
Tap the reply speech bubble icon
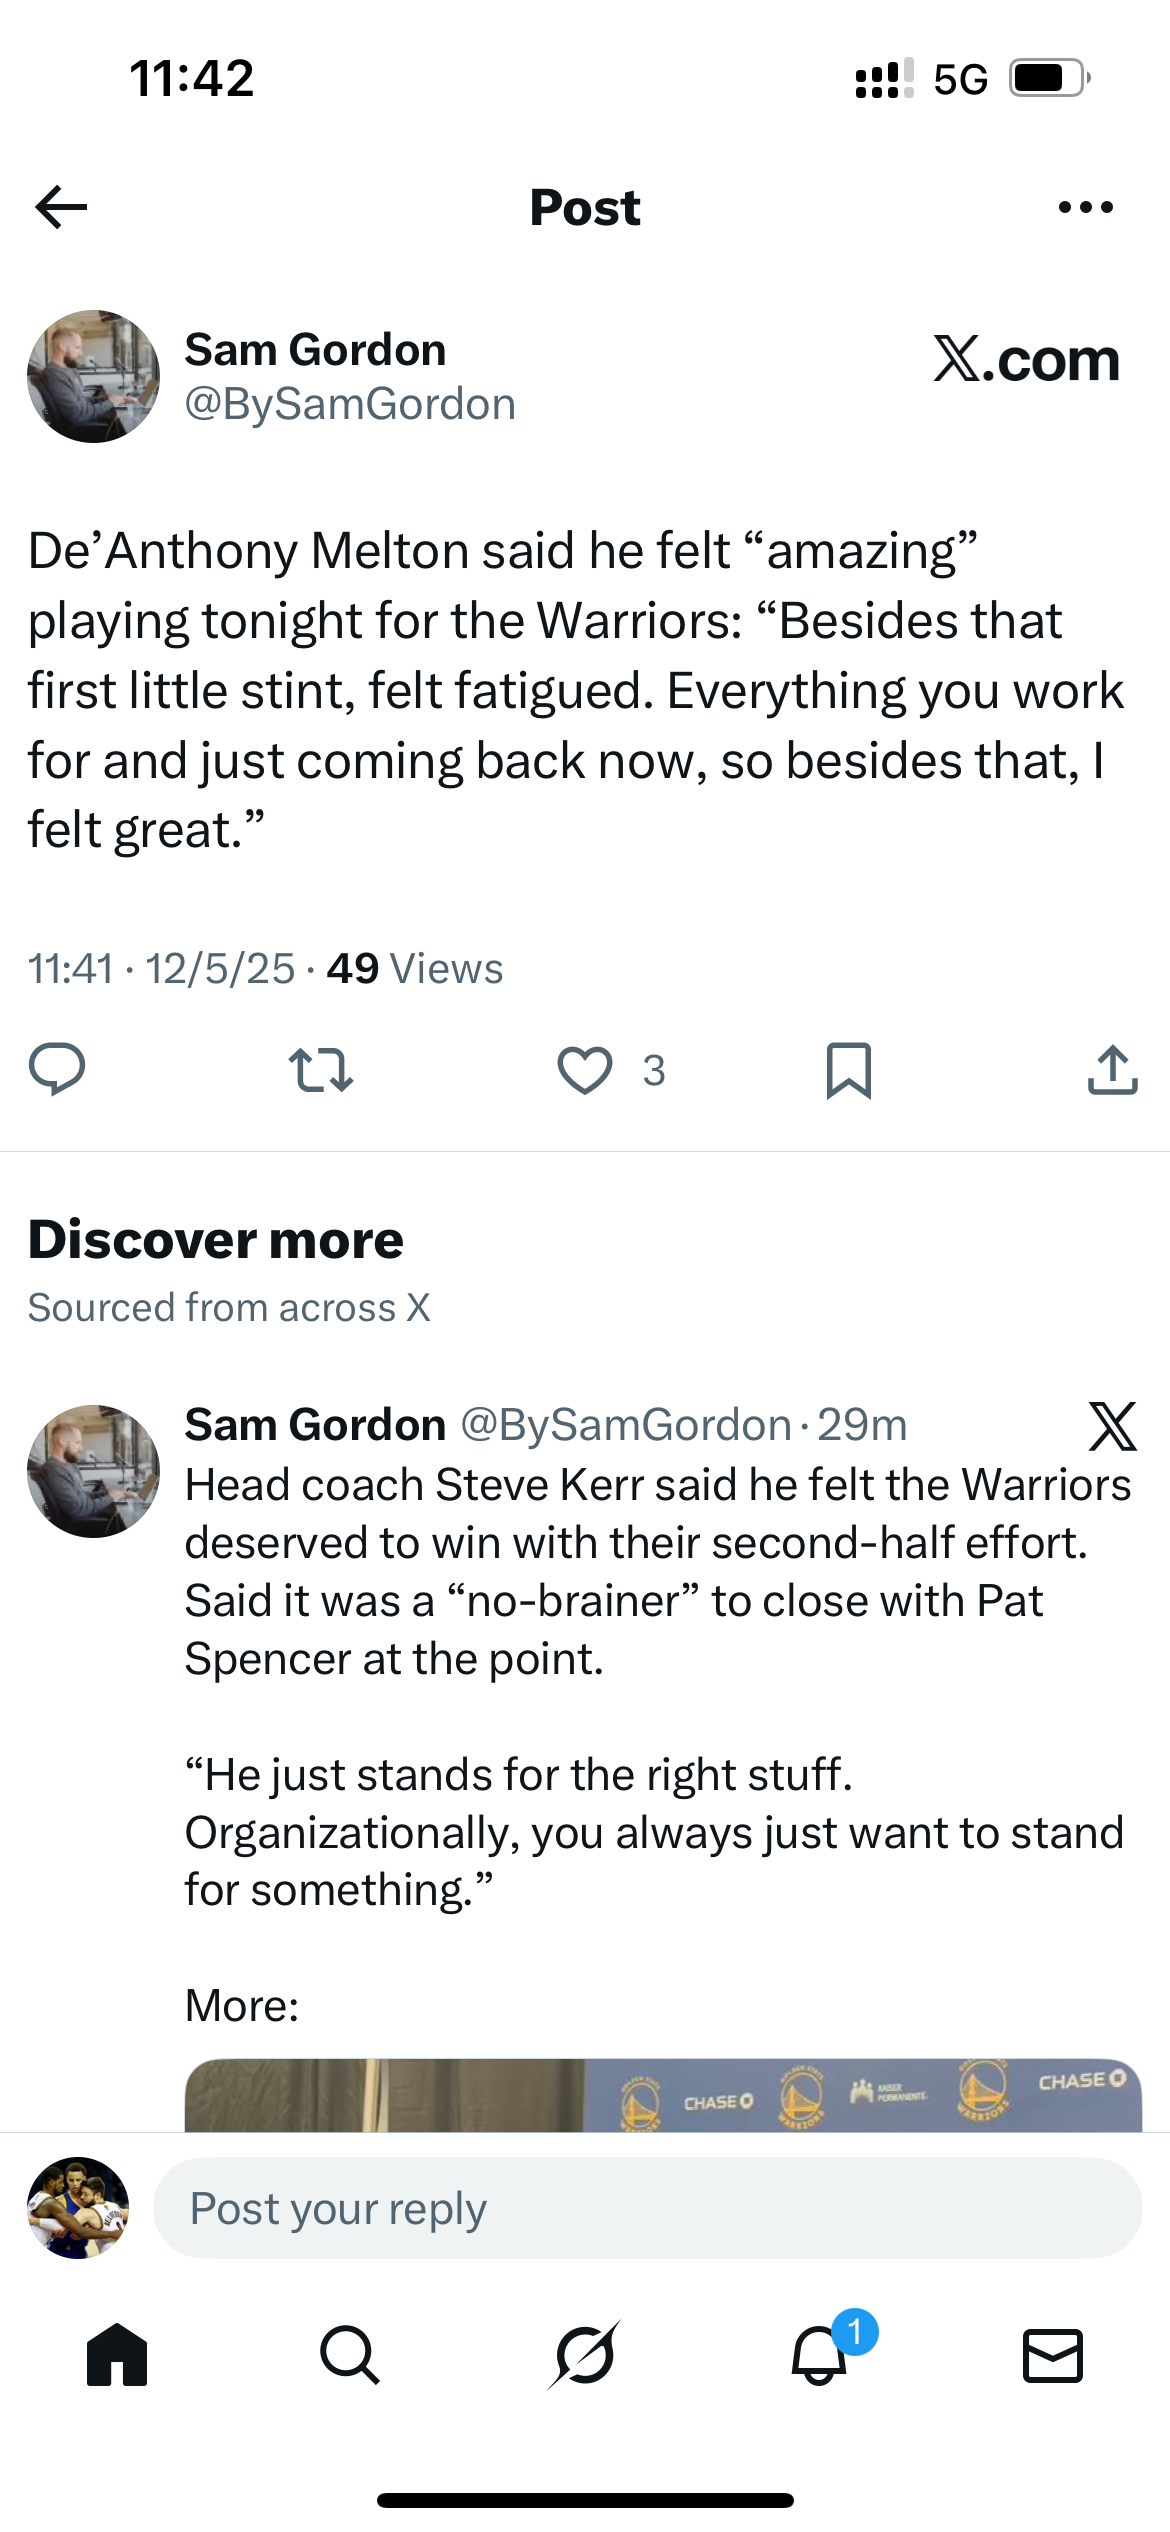pos(57,1070)
